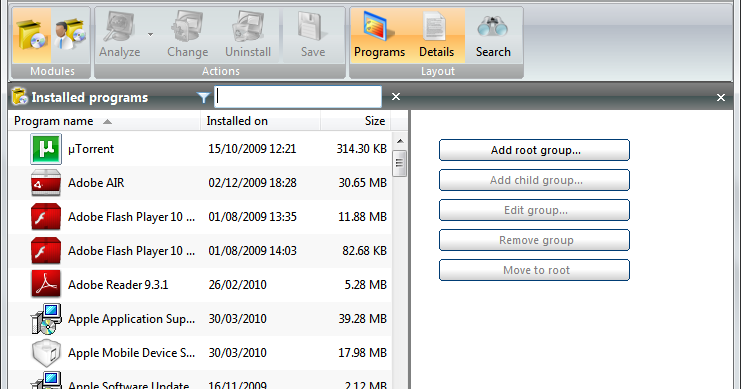Select the Adobe Reader 9.3.1 icon

[x=46, y=284]
